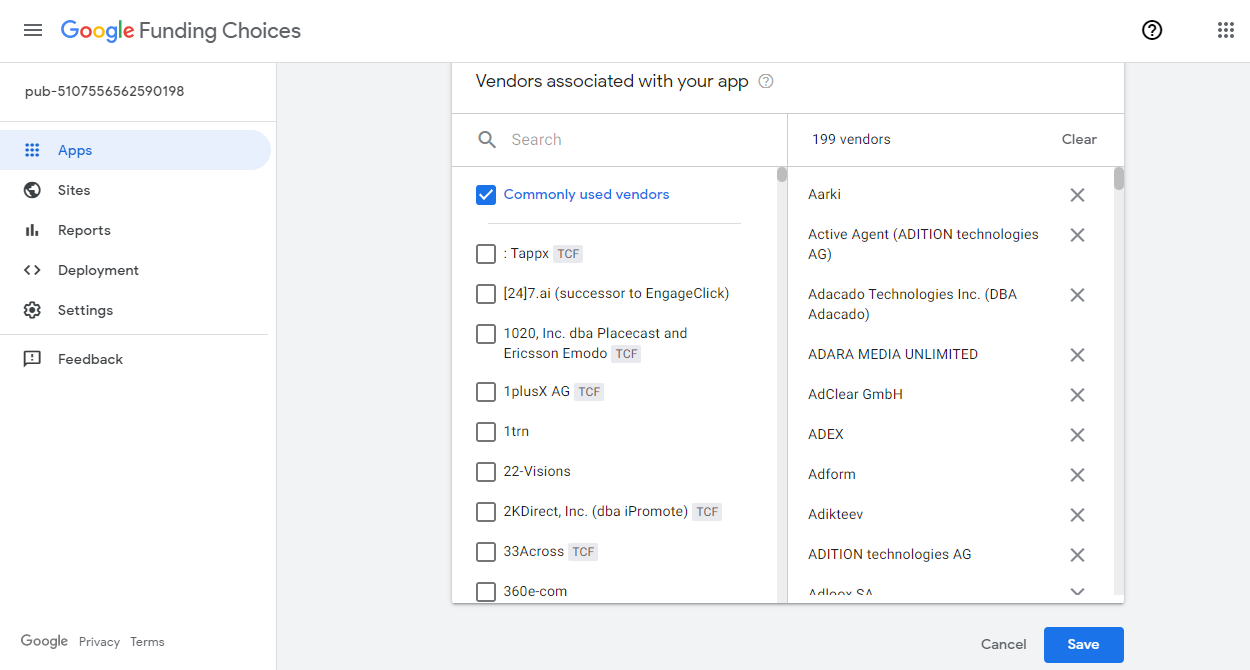The width and height of the screenshot is (1250, 670).
Task: Remove ADITION technologies AG vendor
Action: tap(1077, 555)
